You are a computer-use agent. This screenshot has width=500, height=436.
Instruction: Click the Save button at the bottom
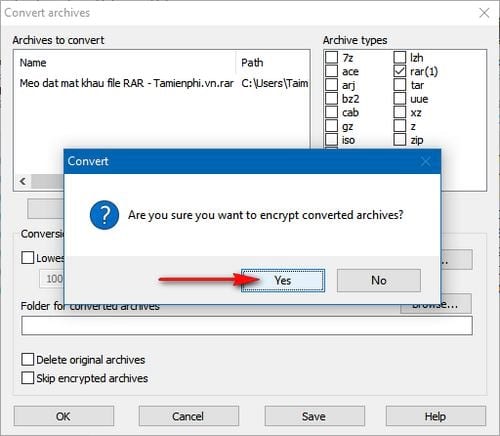pyautogui.click(x=314, y=416)
